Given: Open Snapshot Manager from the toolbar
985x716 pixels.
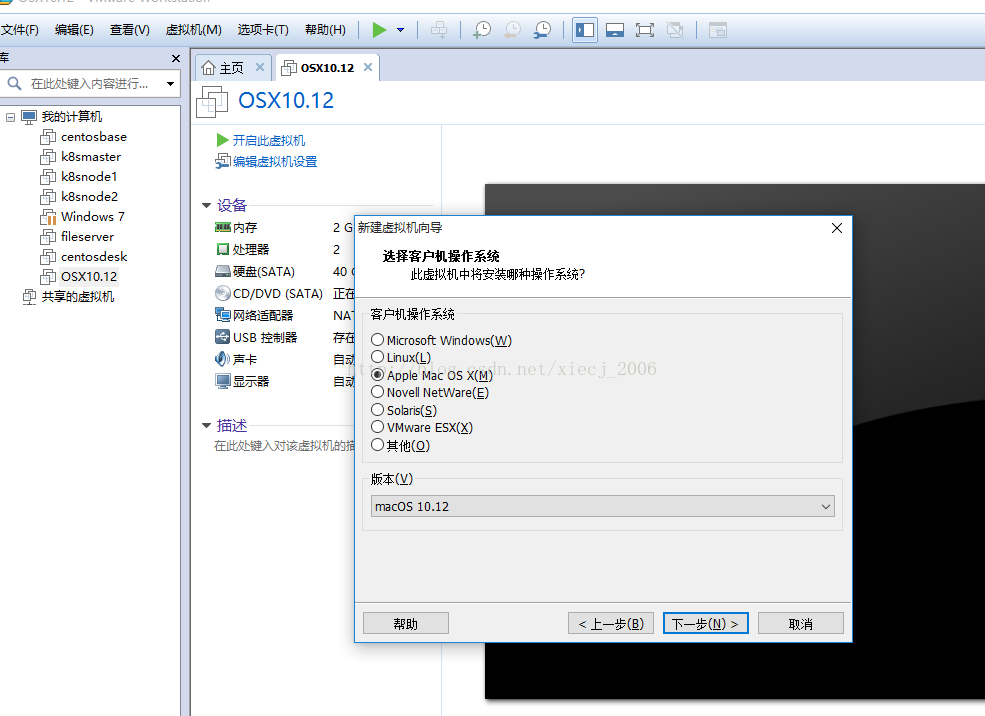Looking at the screenshot, I should (x=542, y=30).
